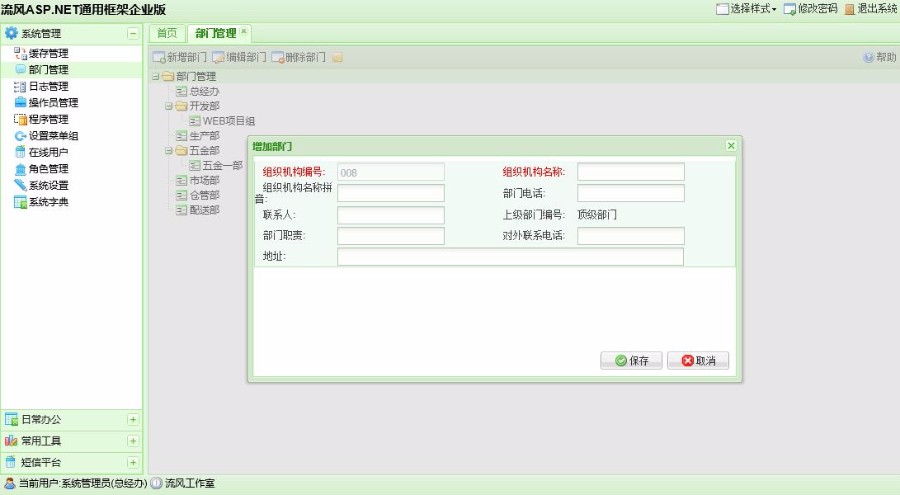Click the 帮助 help icon
Image resolution: width=900 pixels, height=495 pixels.
[868, 57]
